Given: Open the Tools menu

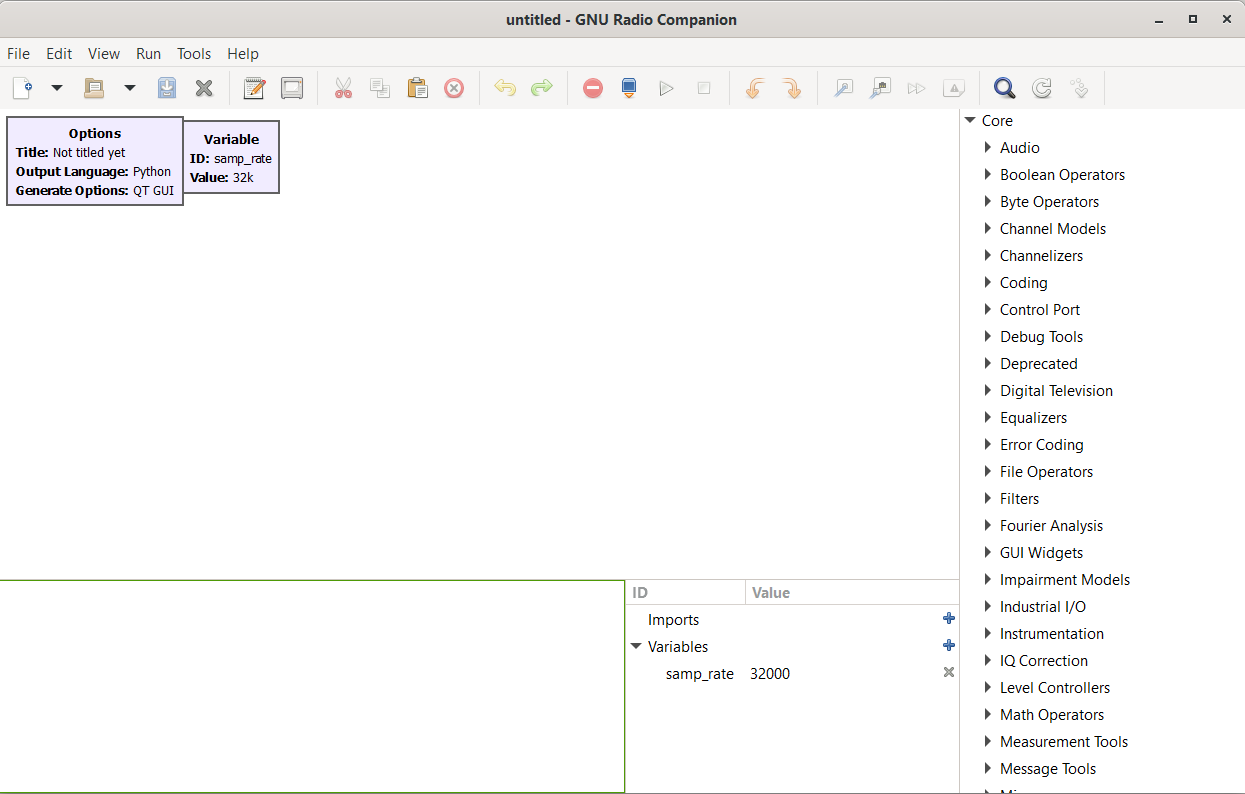Looking at the screenshot, I should (x=194, y=54).
